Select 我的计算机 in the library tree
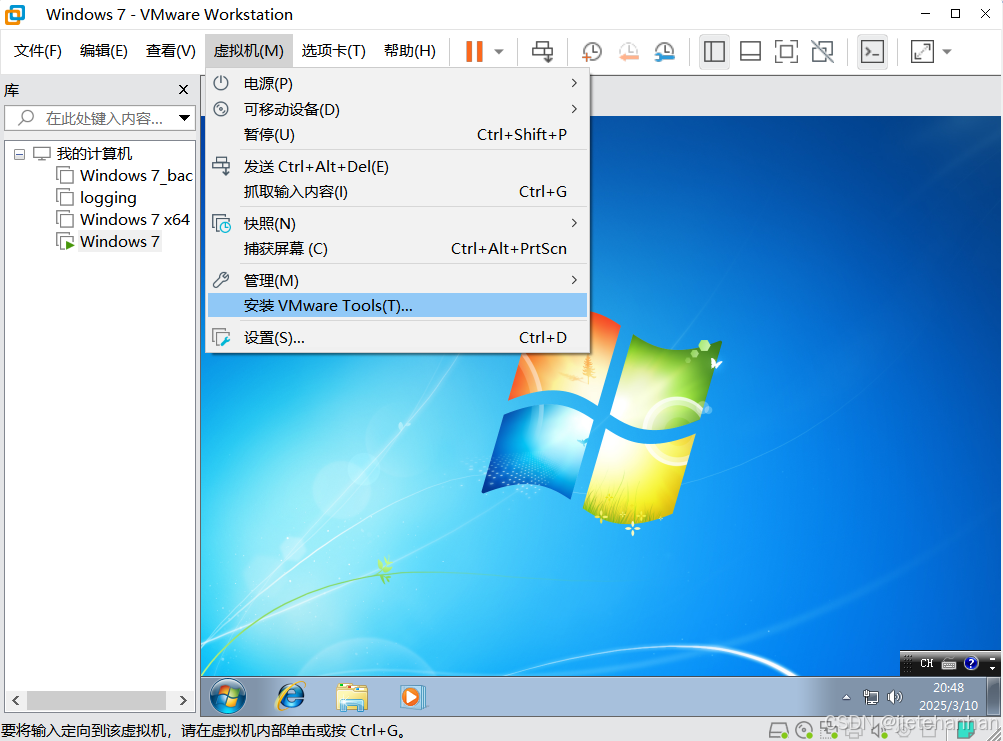 pos(94,154)
